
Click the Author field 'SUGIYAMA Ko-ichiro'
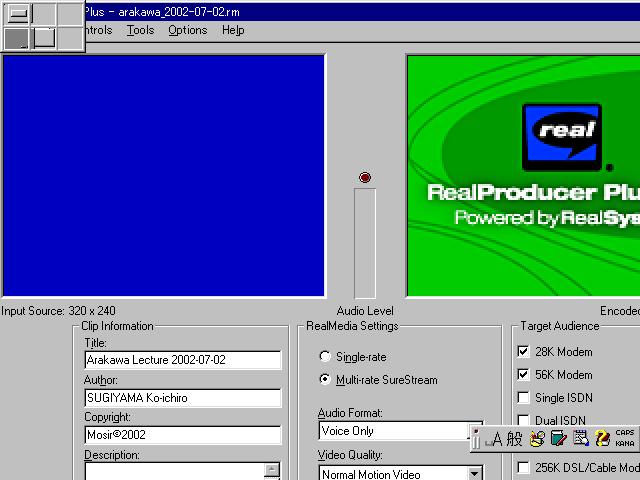point(183,398)
